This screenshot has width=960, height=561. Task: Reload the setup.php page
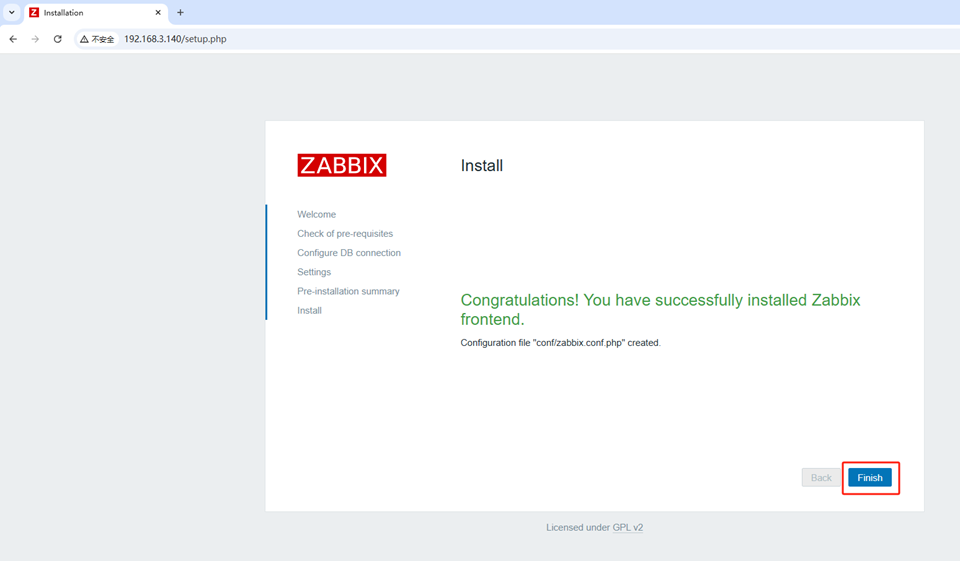pyautogui.click(x=58, y=39)
